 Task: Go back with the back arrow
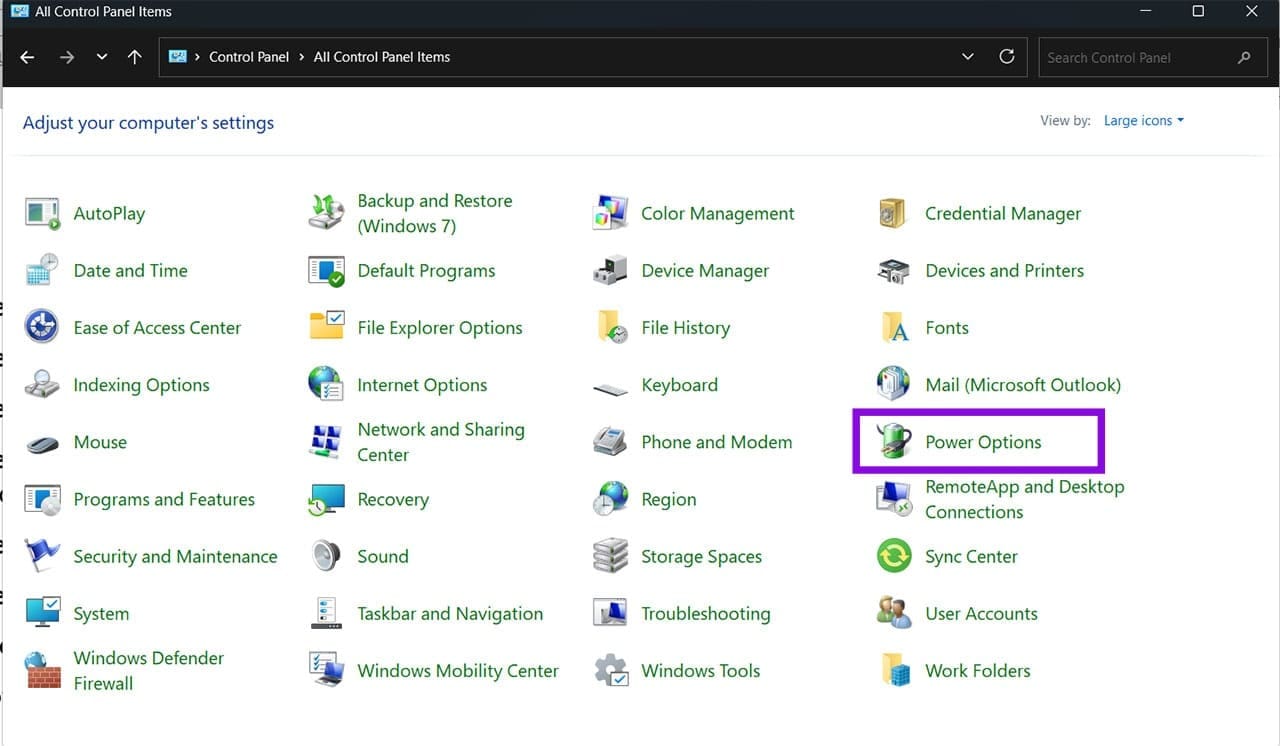click(x=27, y=57)
